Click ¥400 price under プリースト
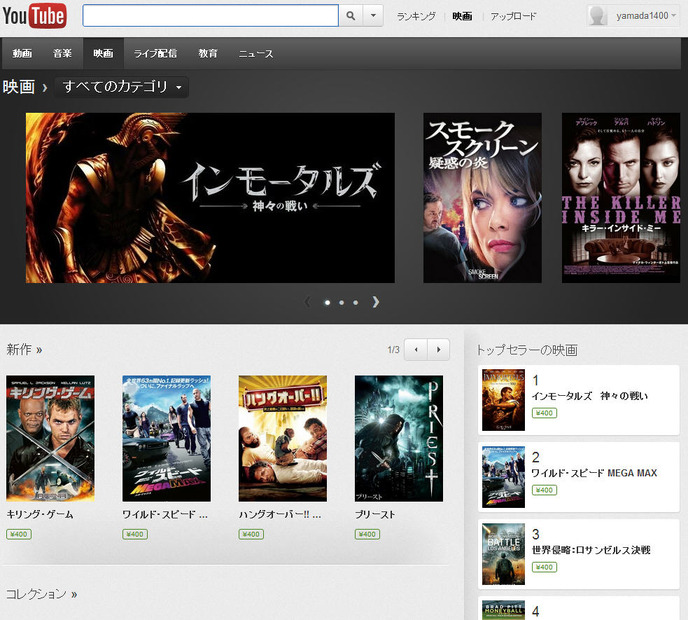 367,534
